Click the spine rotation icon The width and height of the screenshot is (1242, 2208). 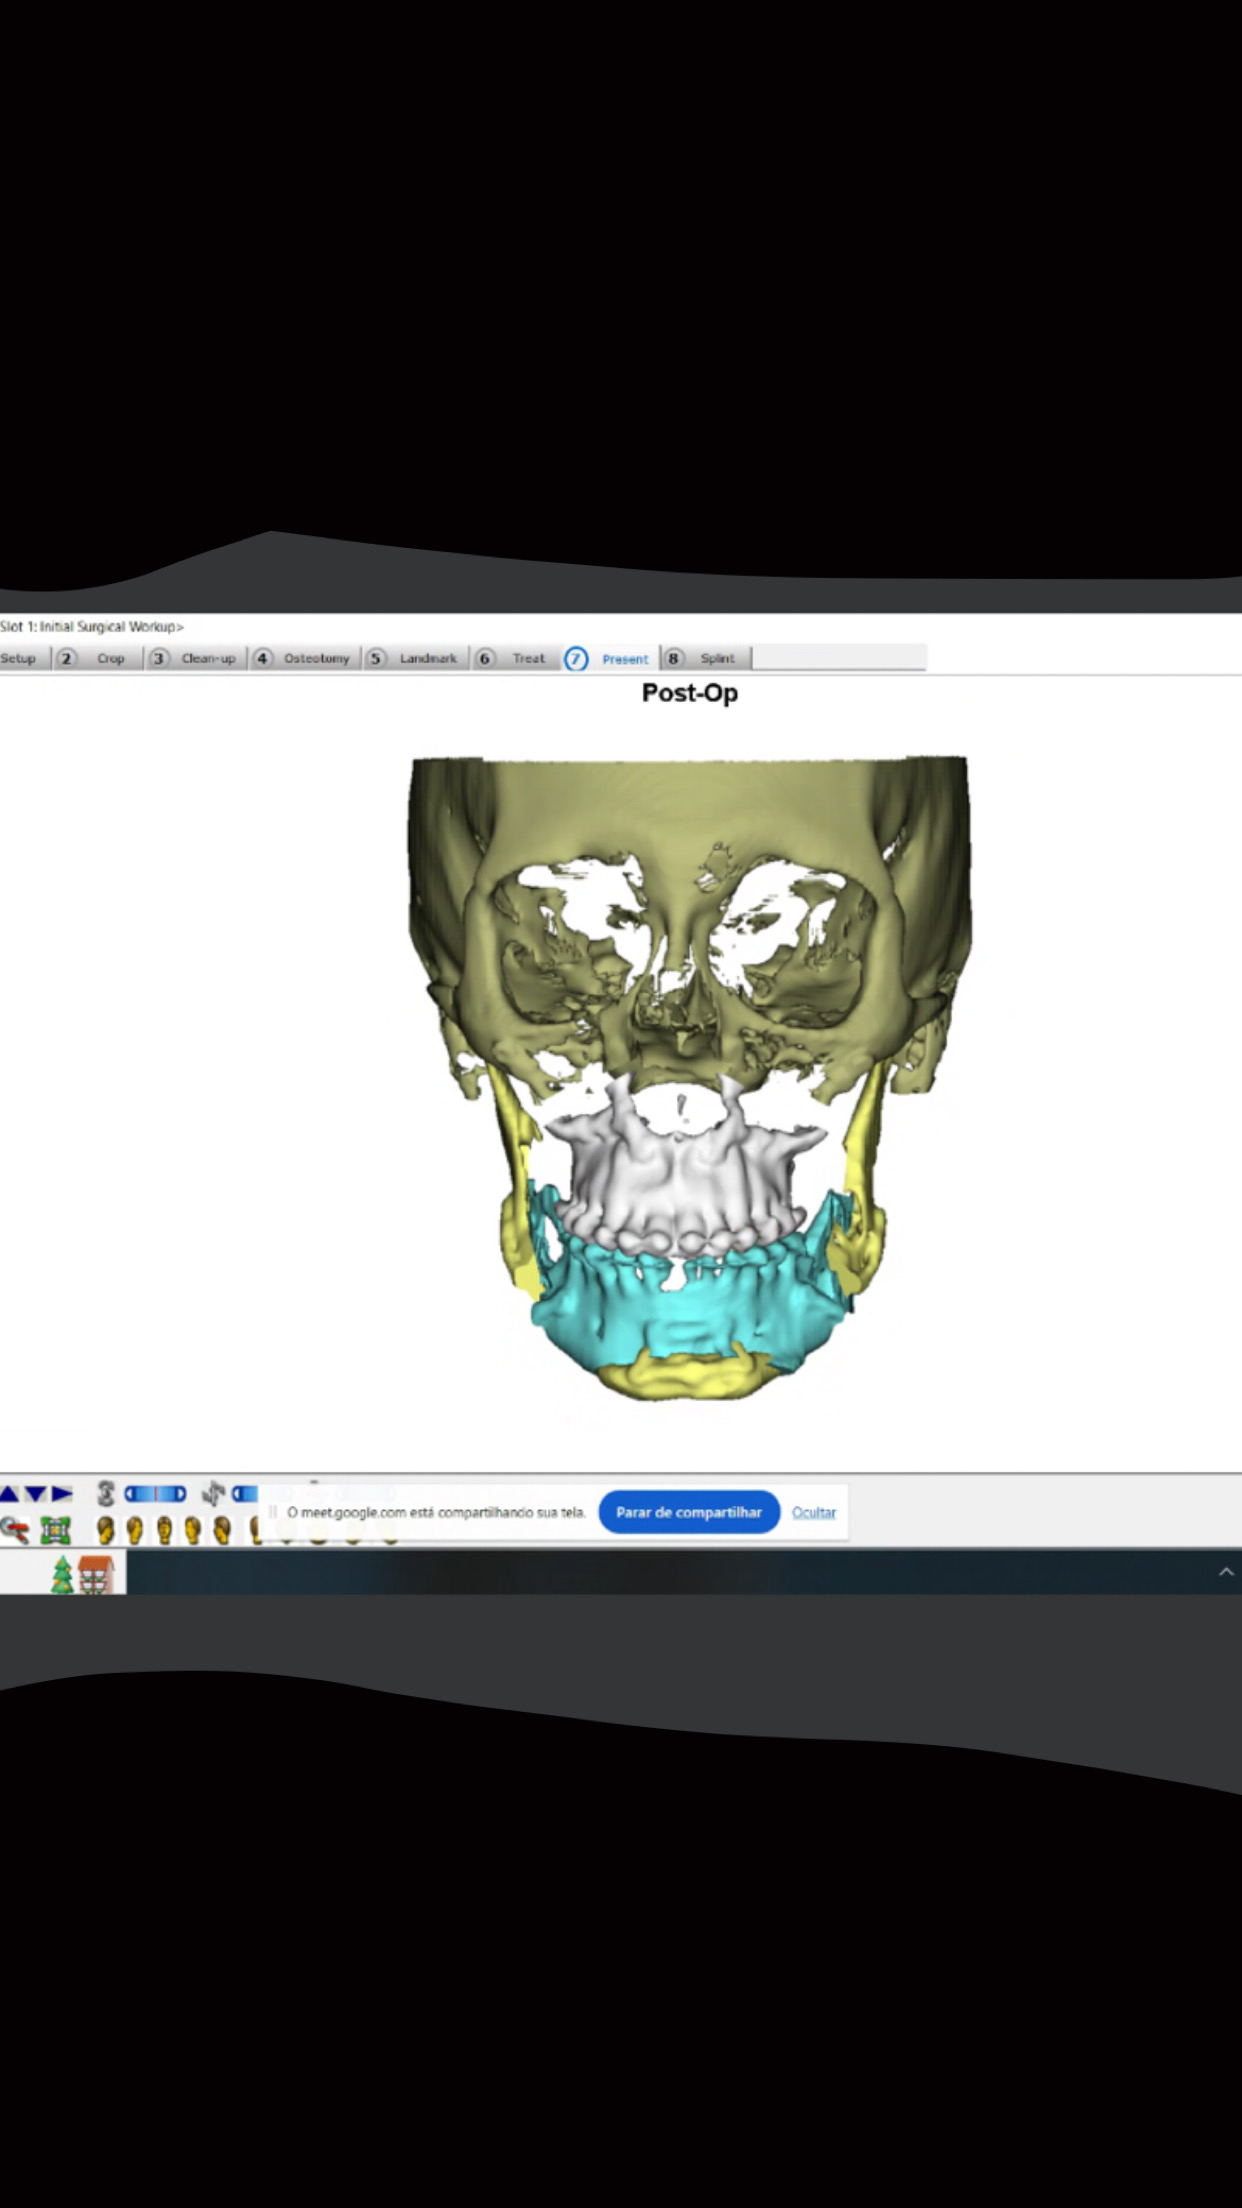(106, 1494)
